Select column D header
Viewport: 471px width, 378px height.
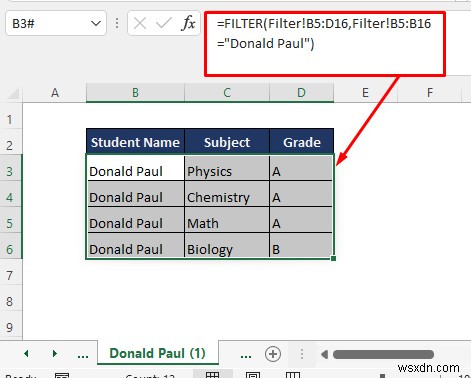coord(301,93)
